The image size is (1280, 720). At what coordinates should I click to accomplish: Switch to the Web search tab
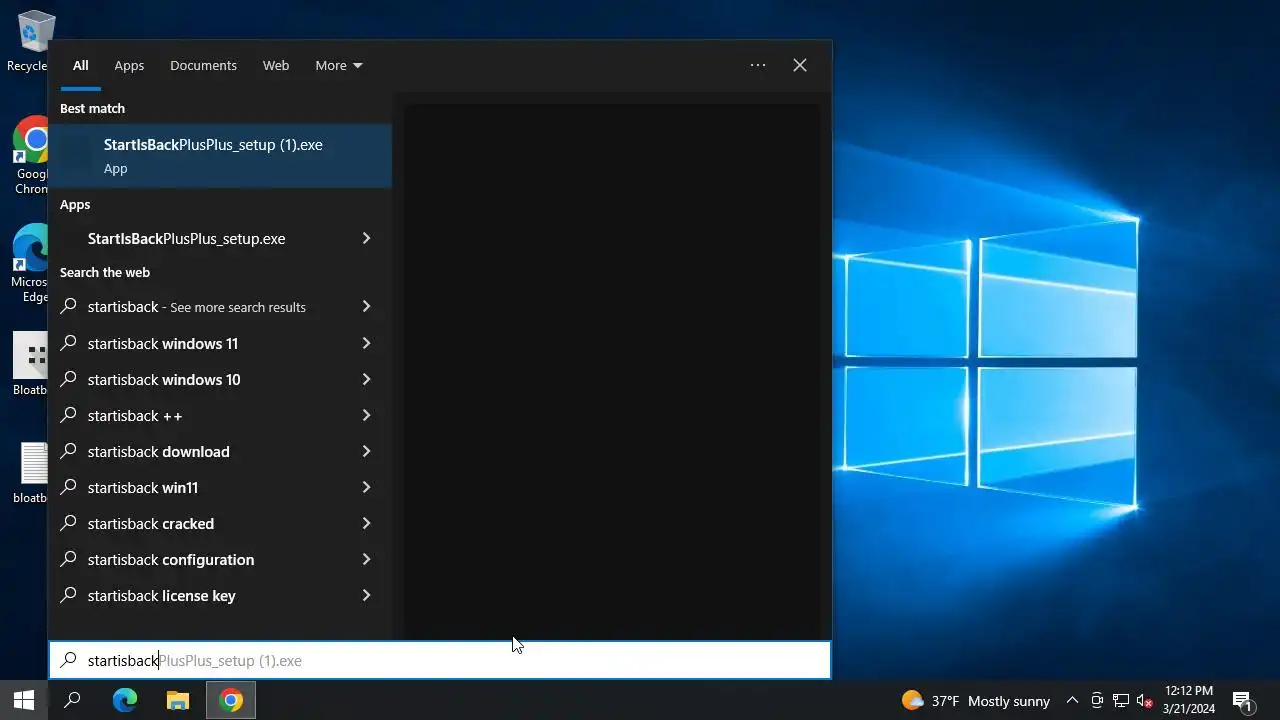click(x=276, y=66)
